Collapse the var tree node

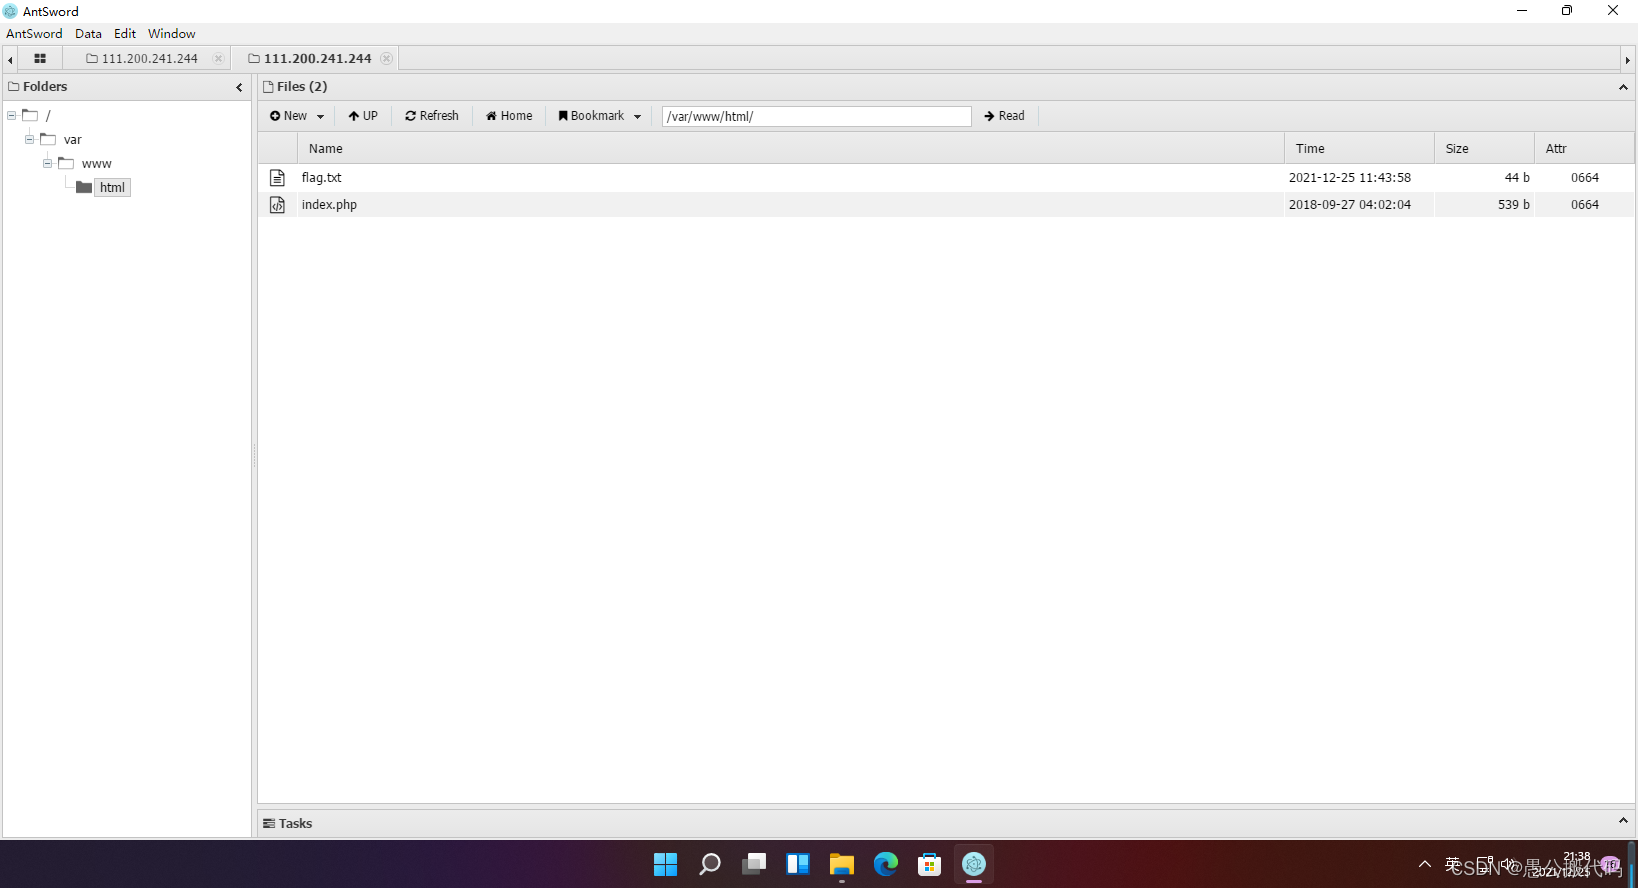(30, 139)
